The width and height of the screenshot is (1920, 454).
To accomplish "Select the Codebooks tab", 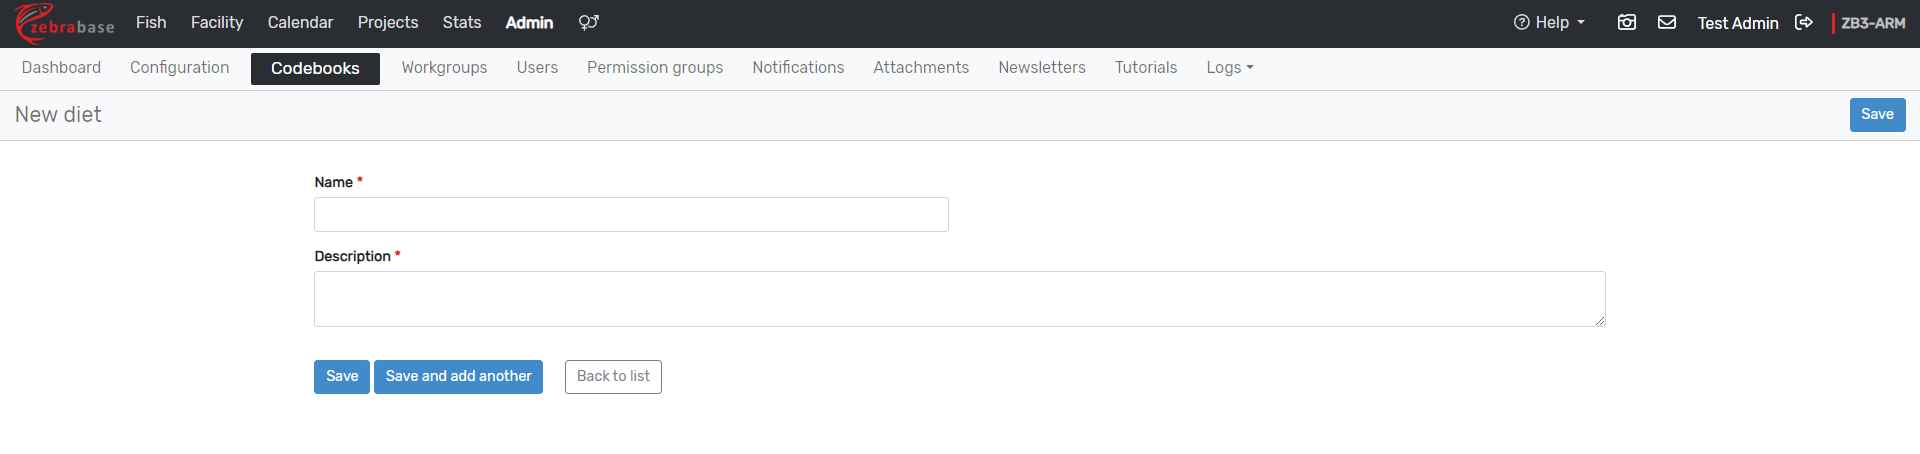I will 315,69.
